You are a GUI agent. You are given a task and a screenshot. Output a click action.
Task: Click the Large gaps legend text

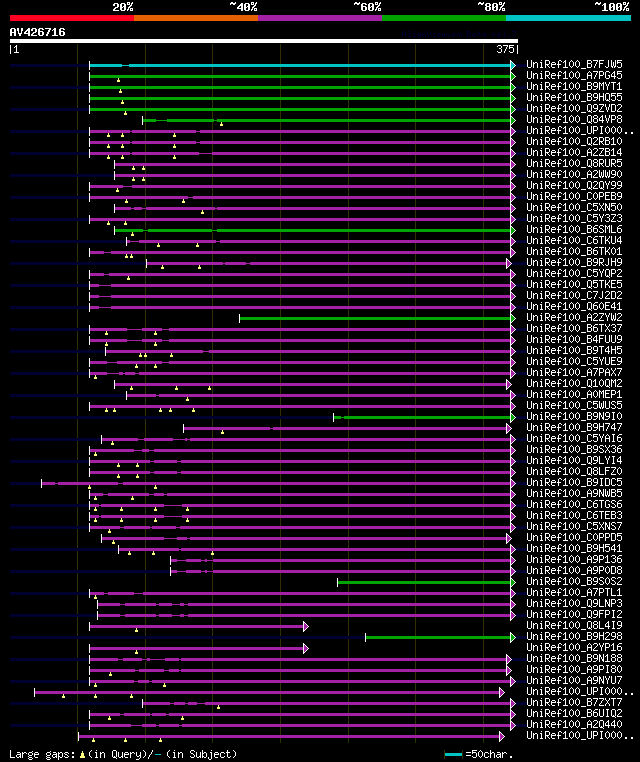pos(123,754)
